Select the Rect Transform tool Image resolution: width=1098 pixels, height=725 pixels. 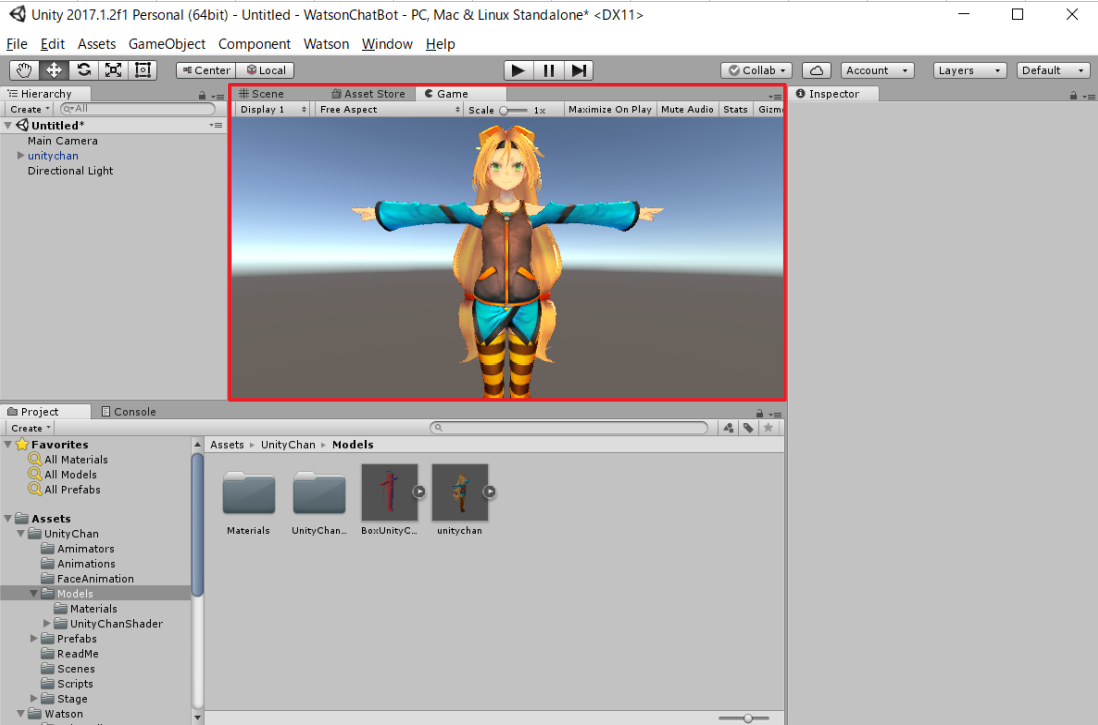click(x=142, y=70)
